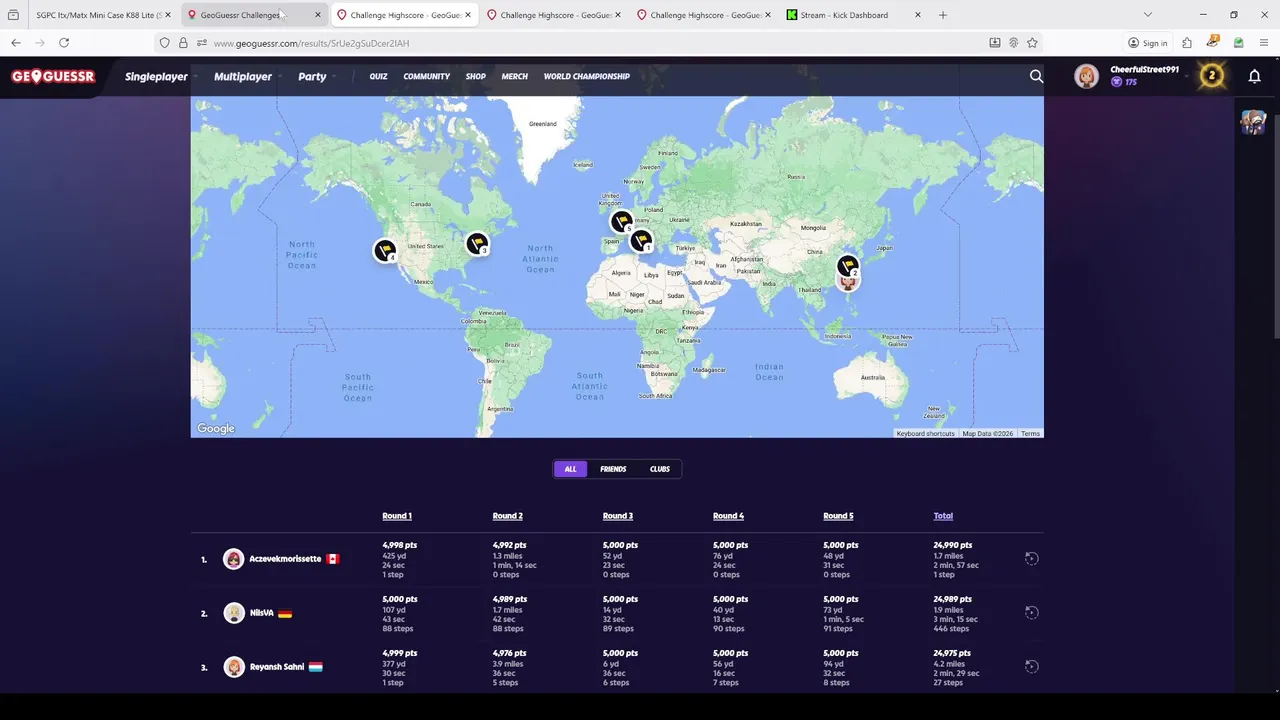1280x720 pixels.
Task: Replay Aczevekmorissette's game via the replay icon
Action: (1031, 559)
